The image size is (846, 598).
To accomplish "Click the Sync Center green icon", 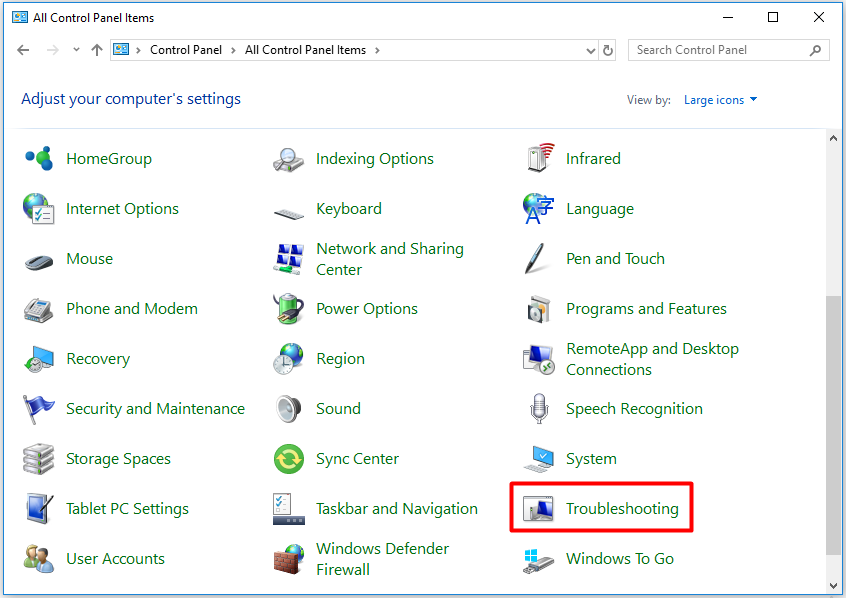I will [x=289, y=459].
